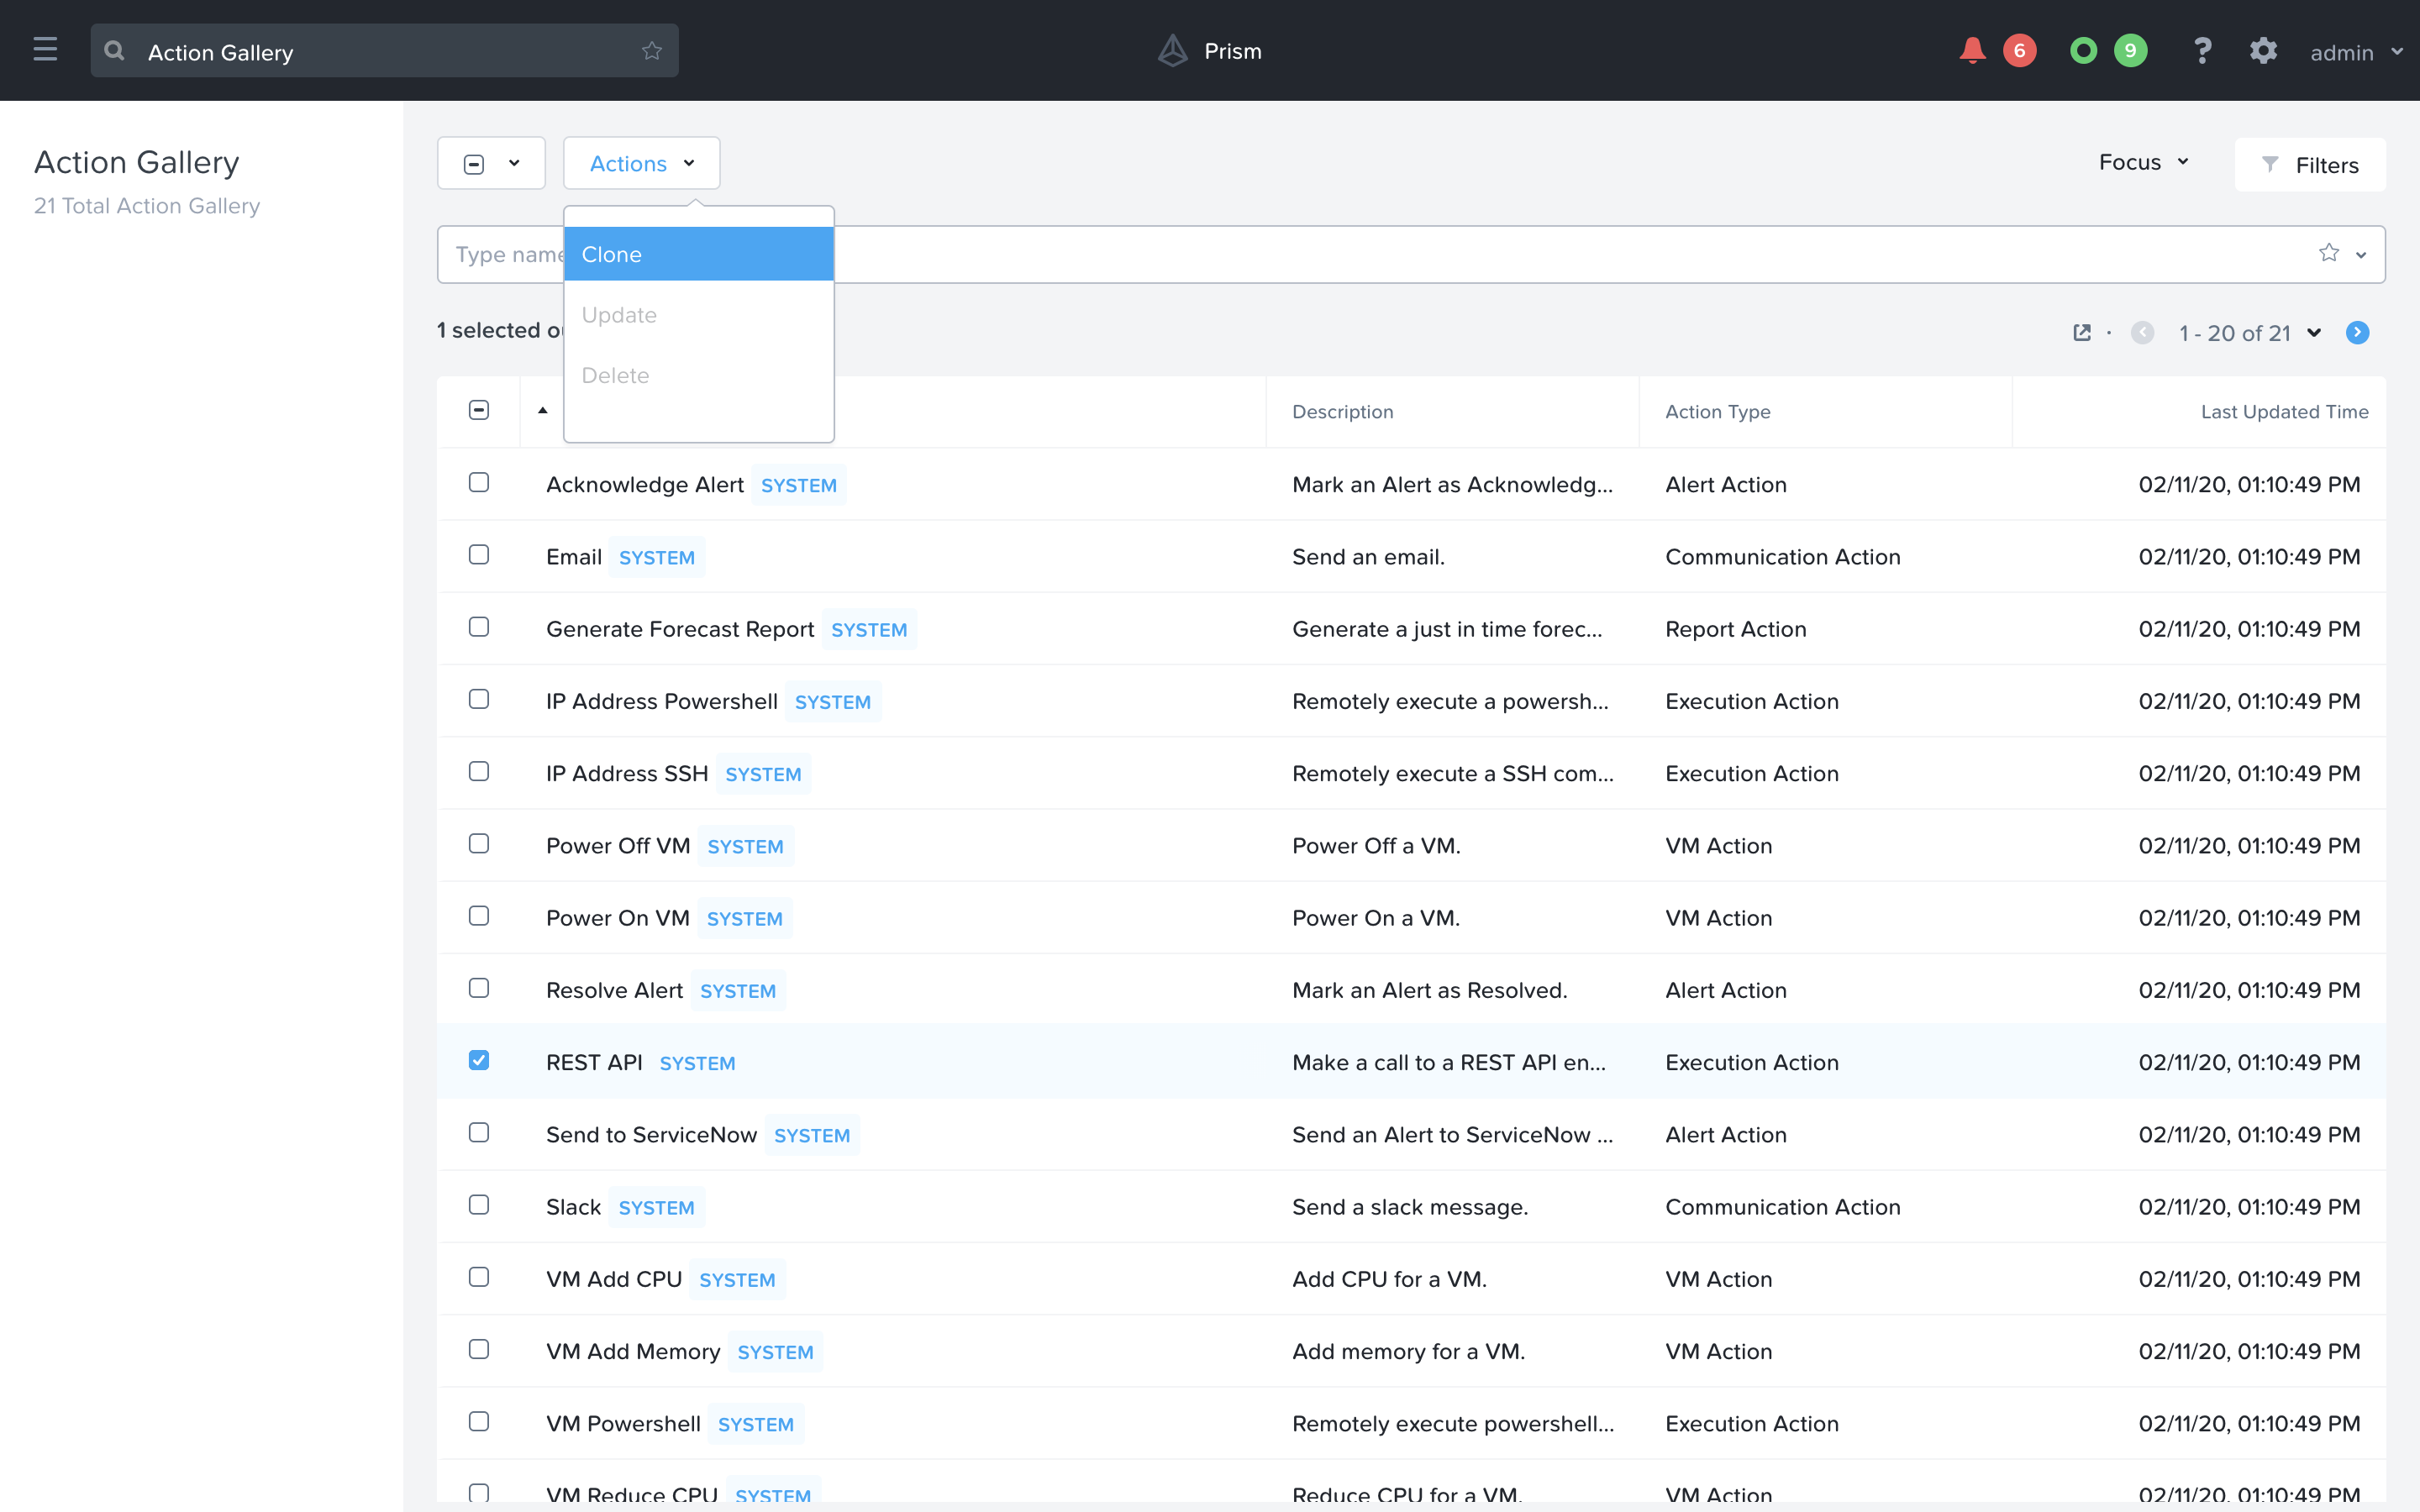Click the red badge showing 6 alerts

click(x=2019, y=50)
